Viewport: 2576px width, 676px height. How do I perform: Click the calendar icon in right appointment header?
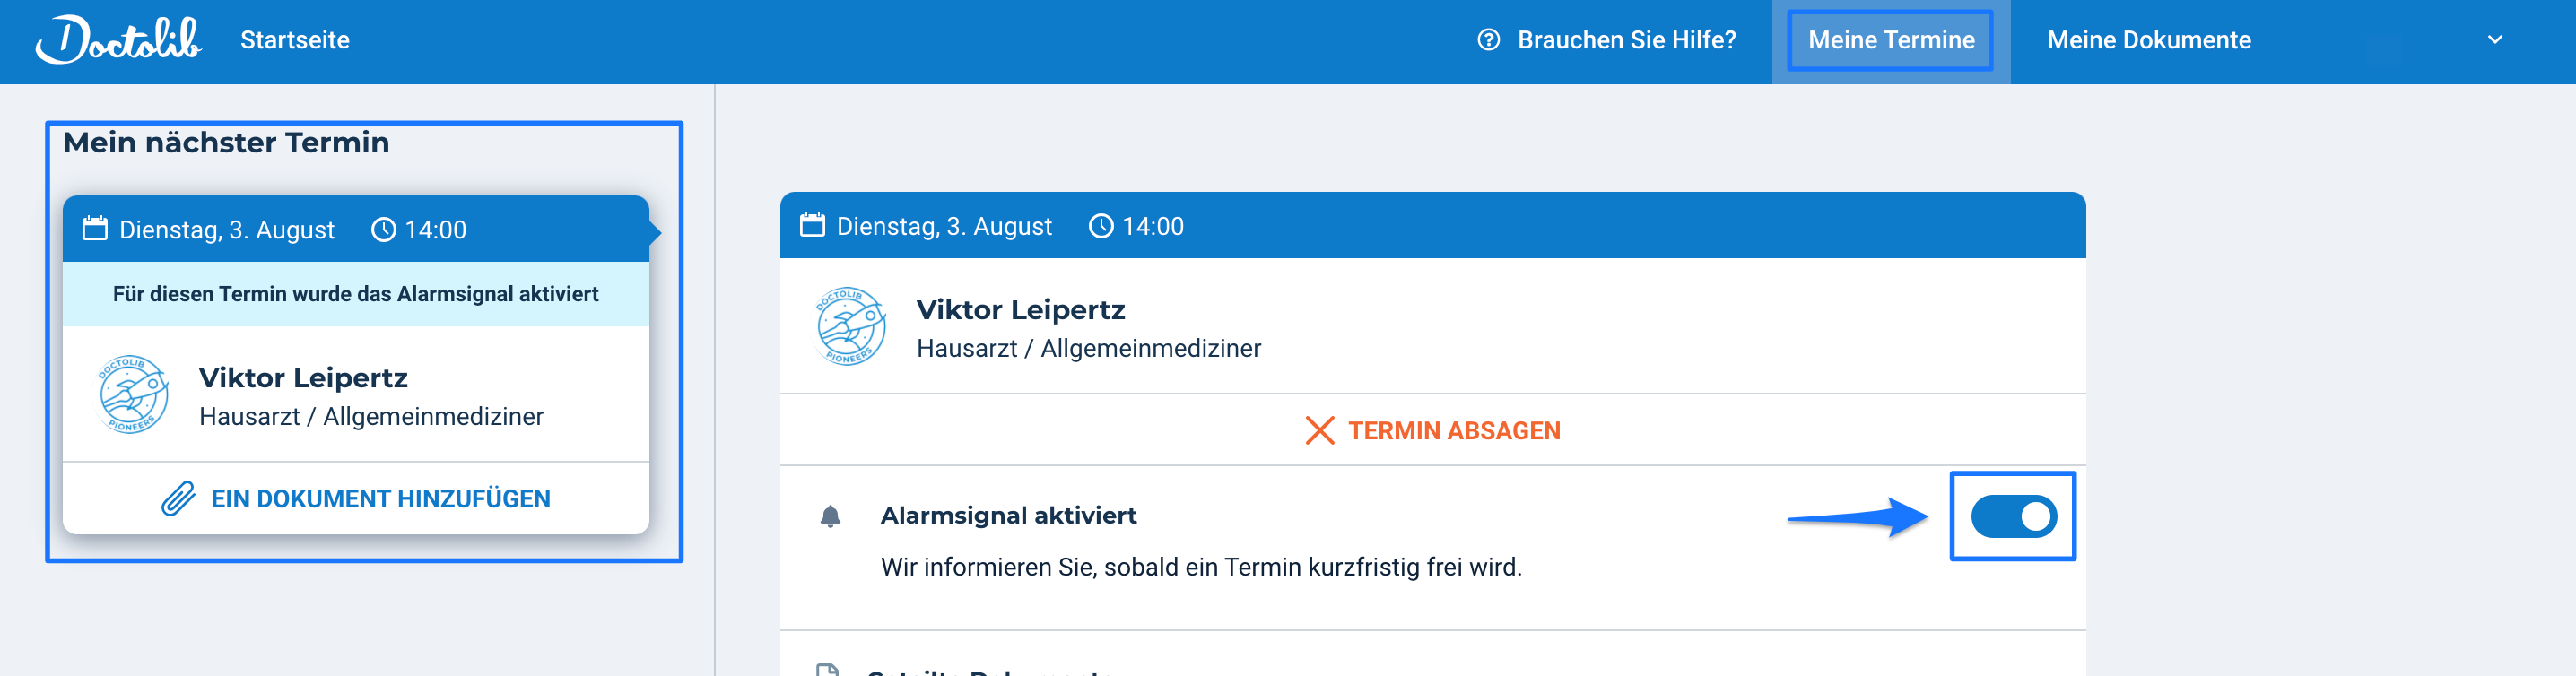pos(812,226)
